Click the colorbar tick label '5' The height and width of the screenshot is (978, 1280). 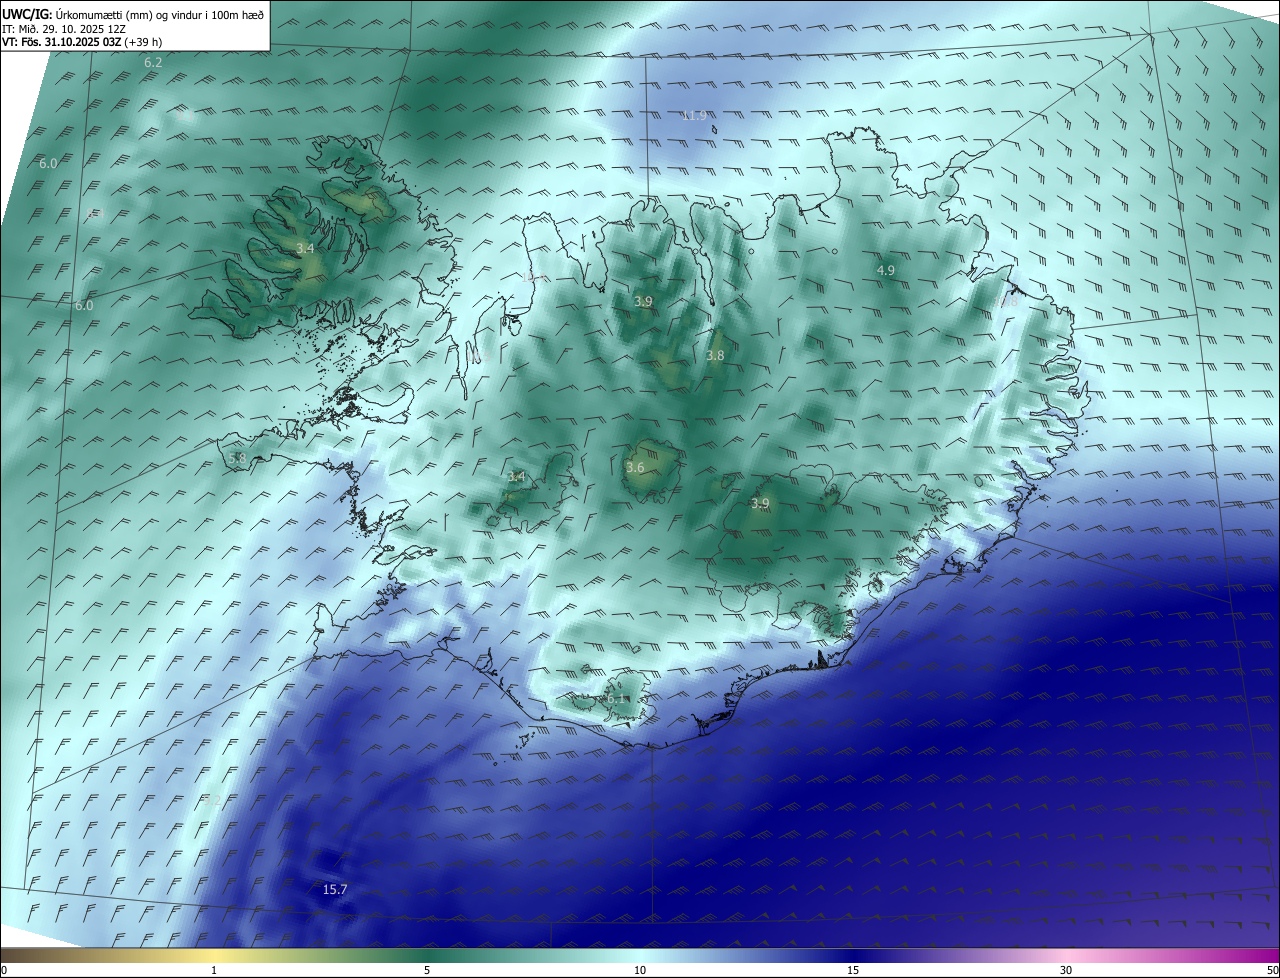[x=427, y=970]
